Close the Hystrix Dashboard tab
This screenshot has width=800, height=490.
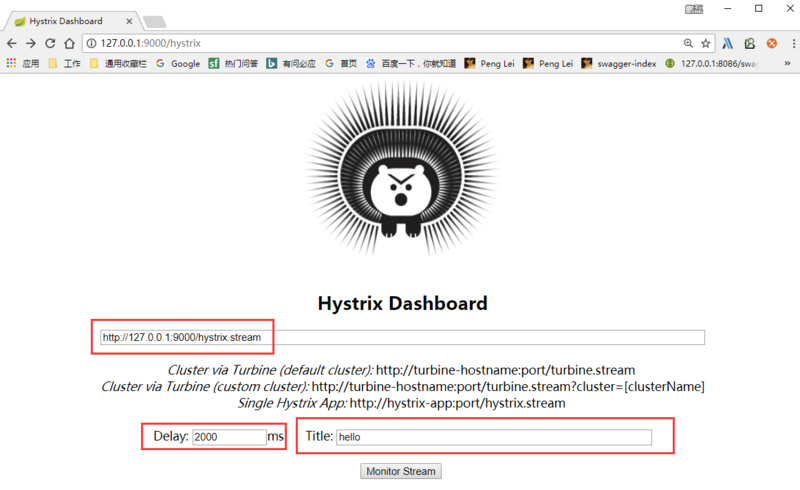coord(129,21)
